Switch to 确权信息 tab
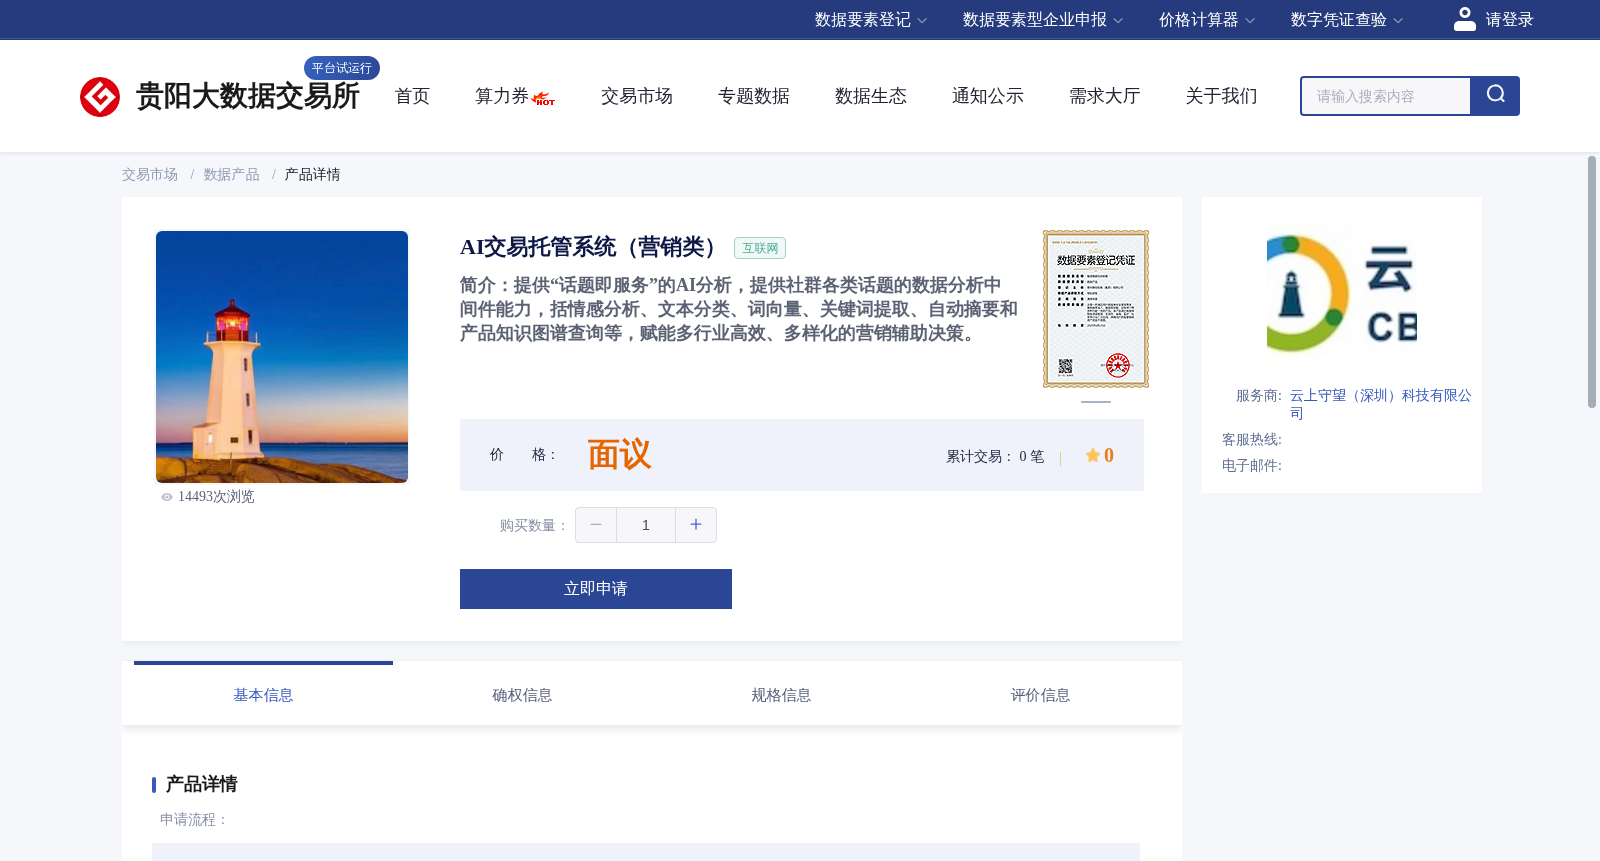 pyautogui.click(x=522, y=695)
